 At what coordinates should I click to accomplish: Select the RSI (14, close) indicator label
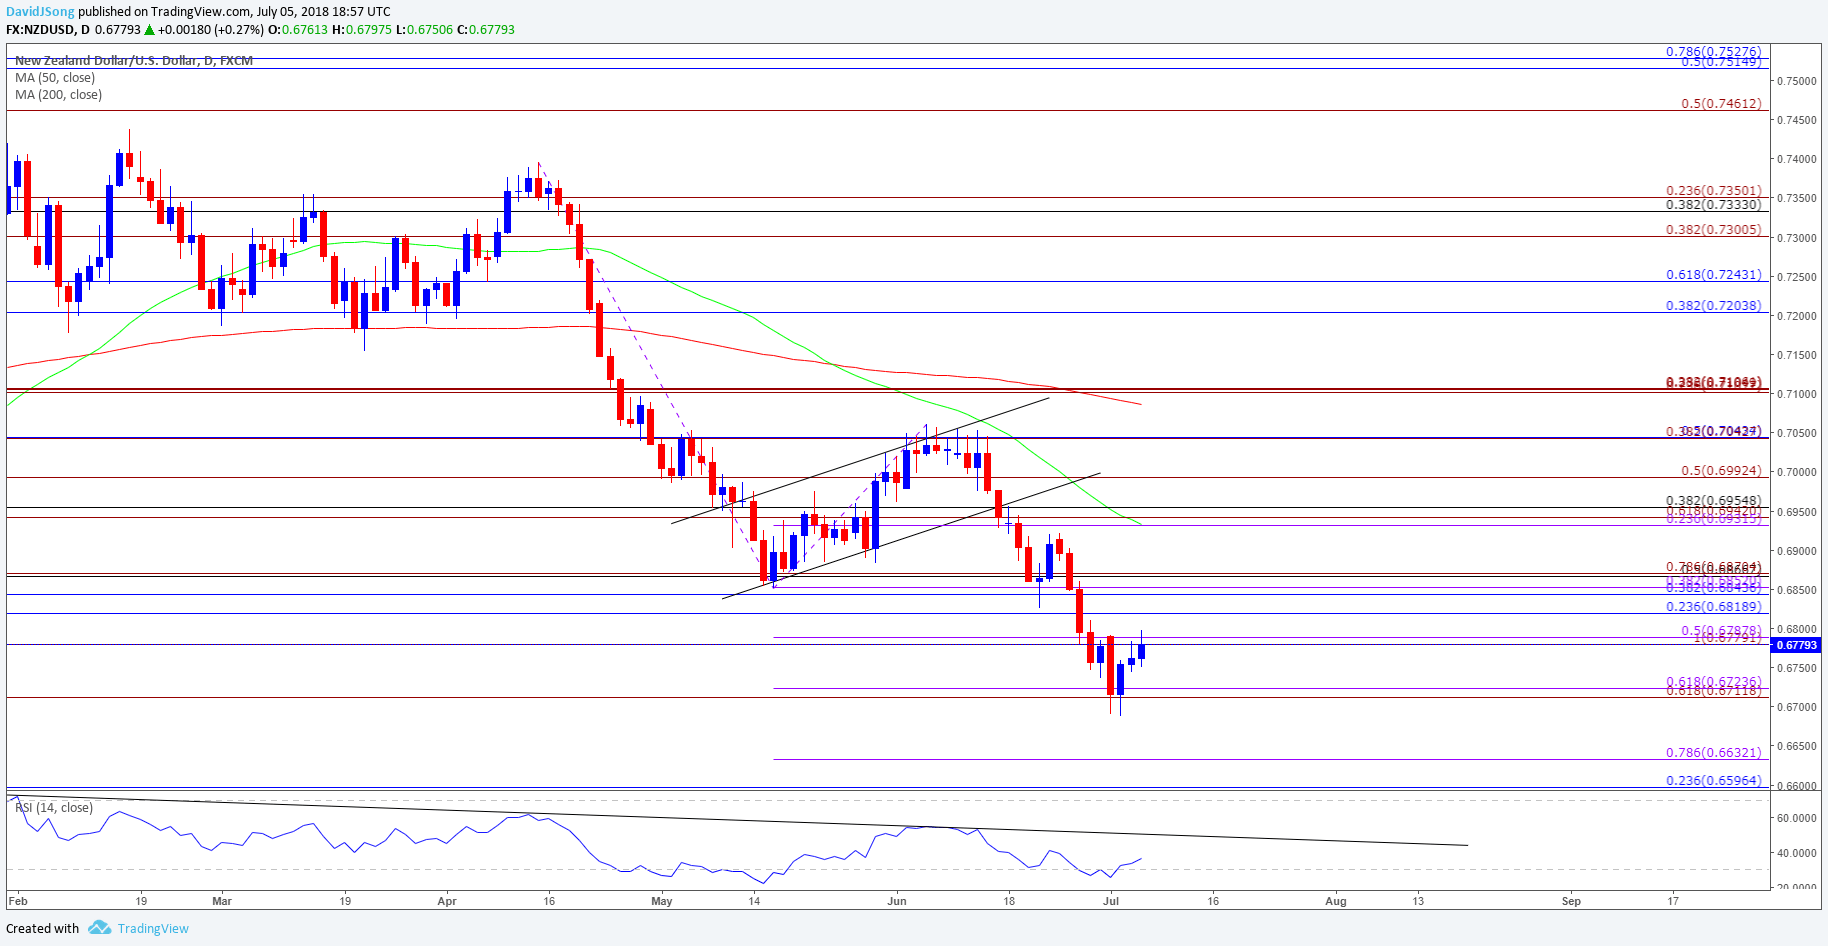54,808
